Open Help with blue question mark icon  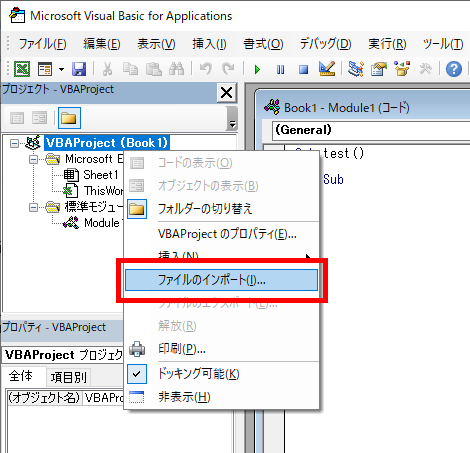[454, 69]
